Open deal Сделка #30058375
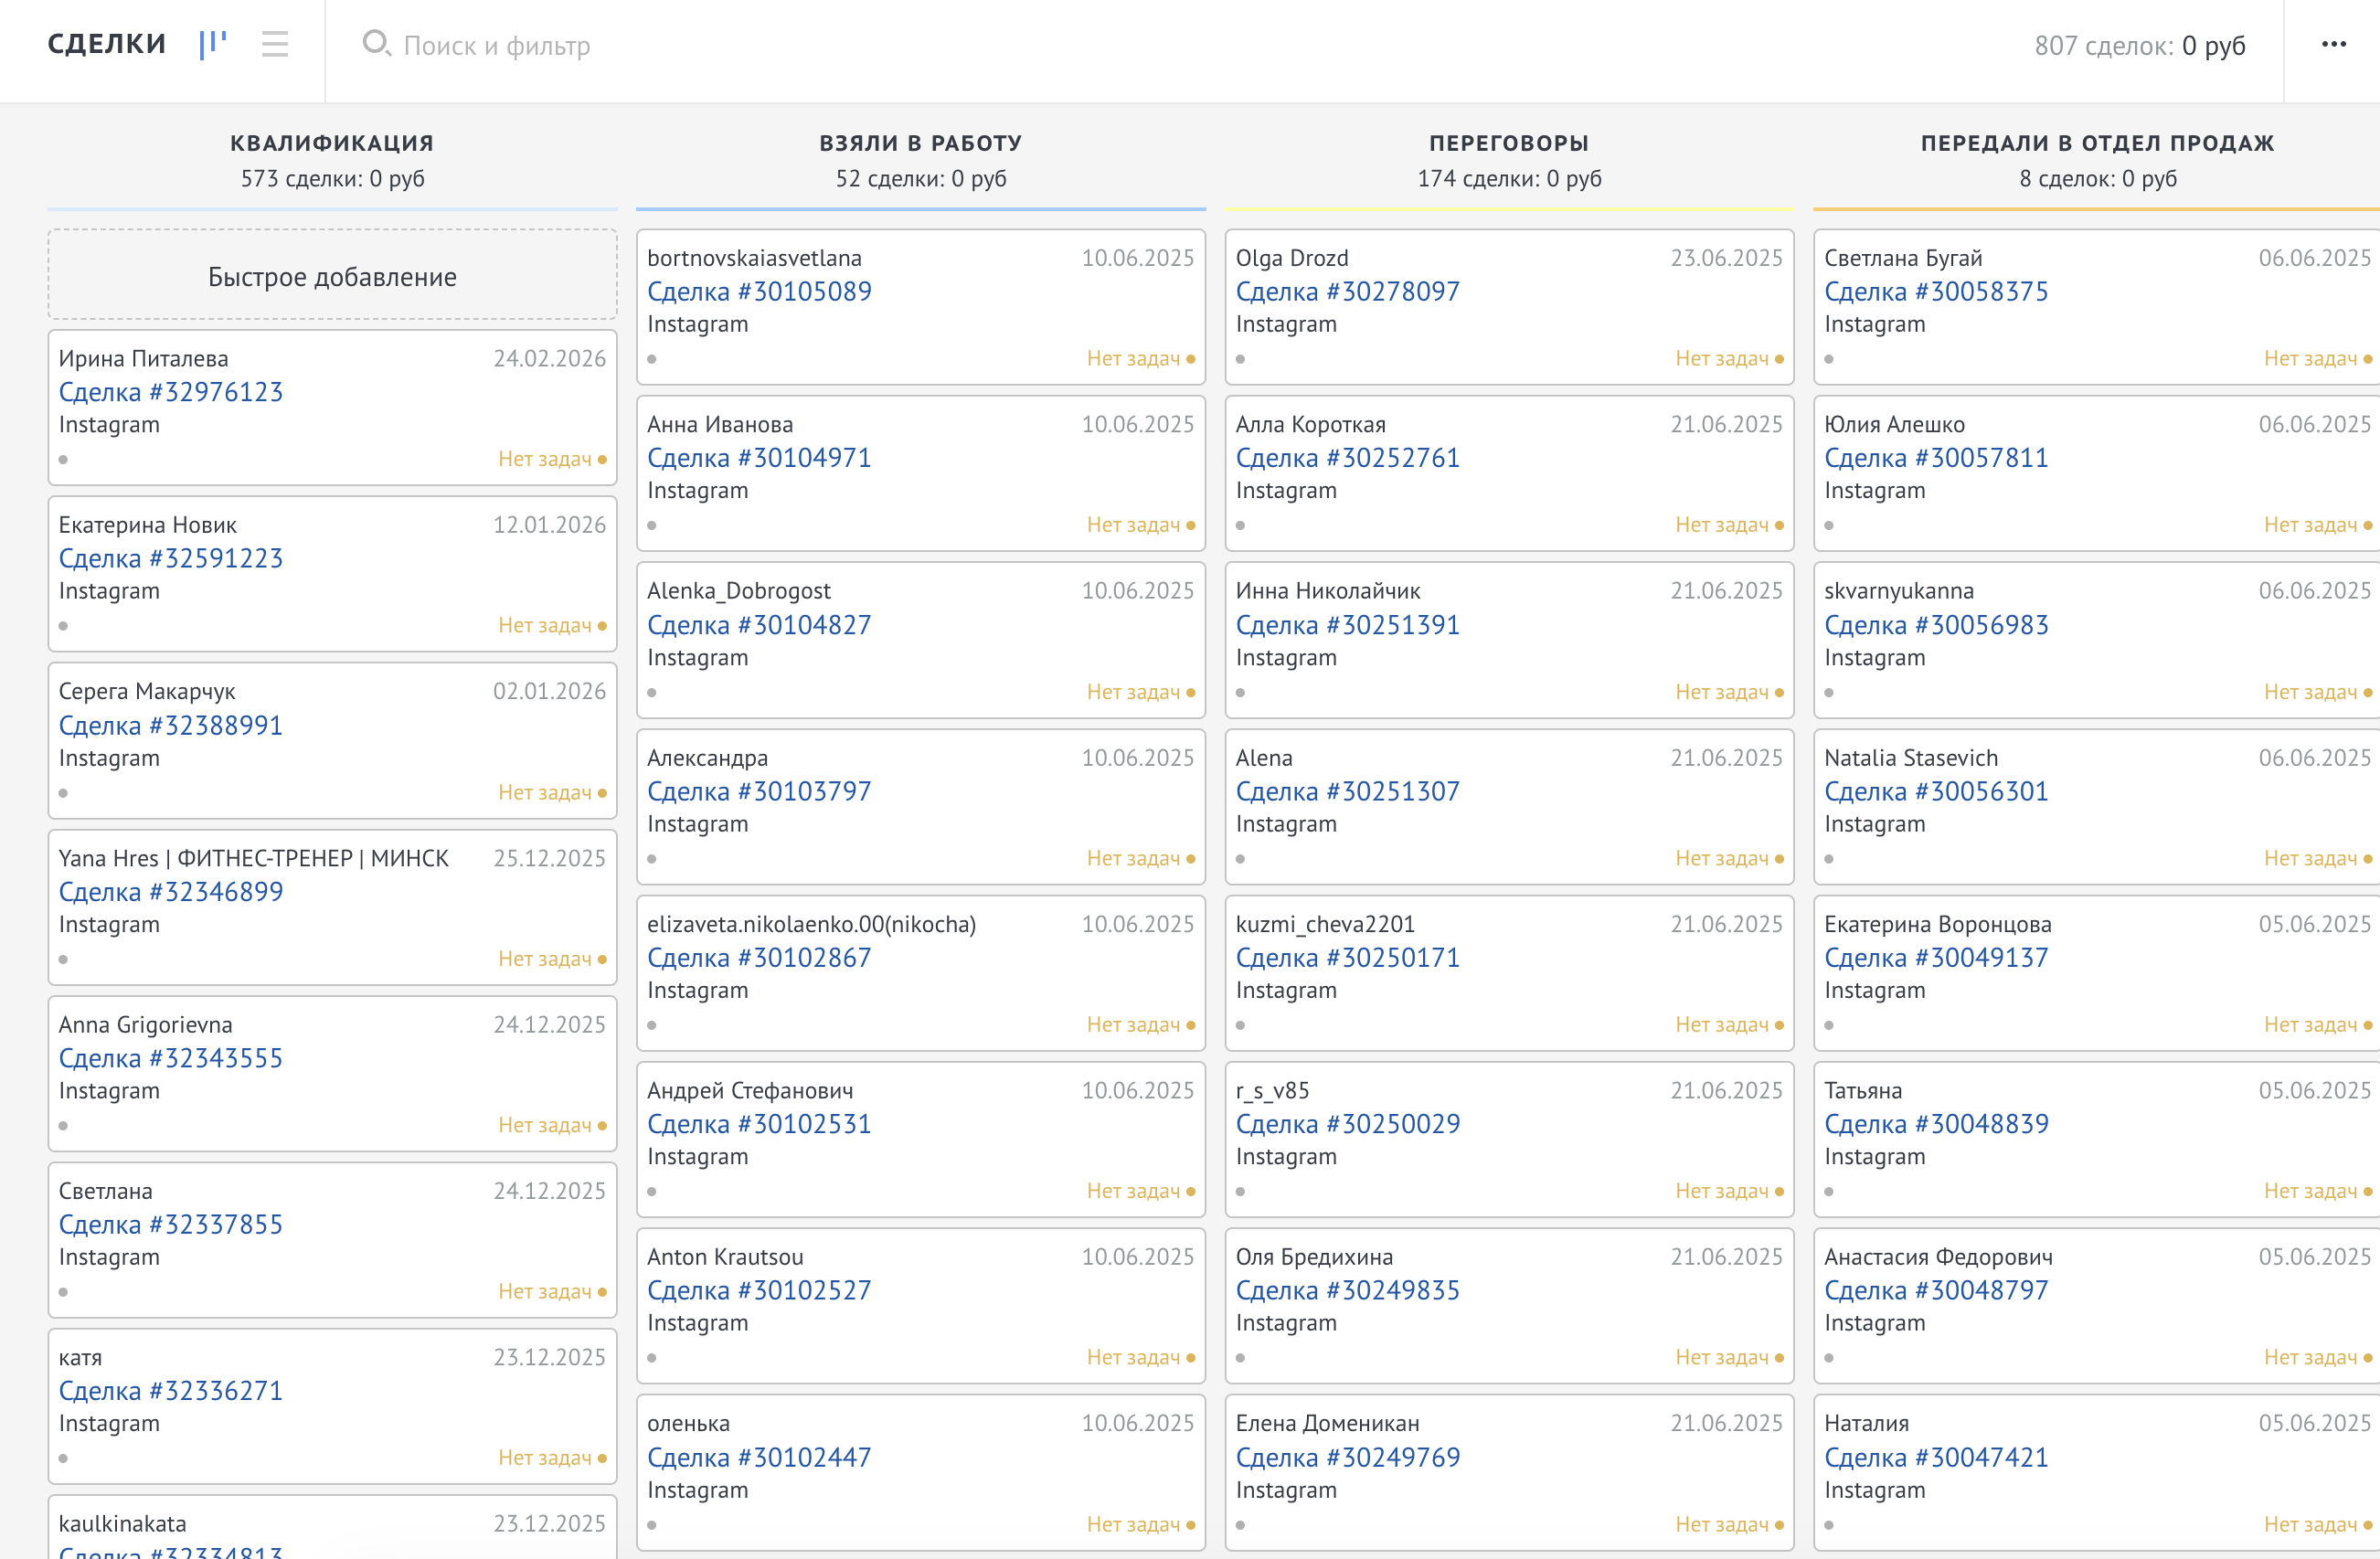The height and width of the screenshot is (1559, 2380). [1936, 291]
